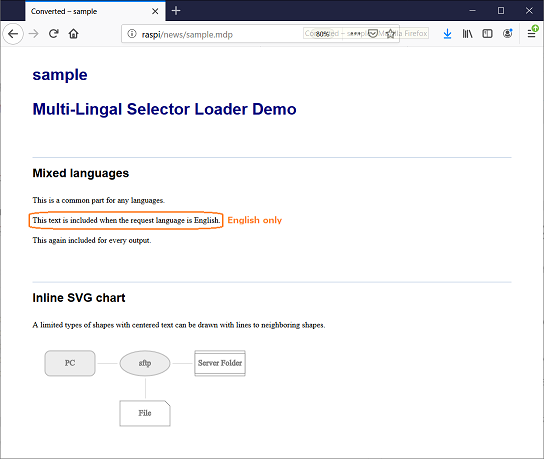Open a new tab with plus button

coord(176,11)
